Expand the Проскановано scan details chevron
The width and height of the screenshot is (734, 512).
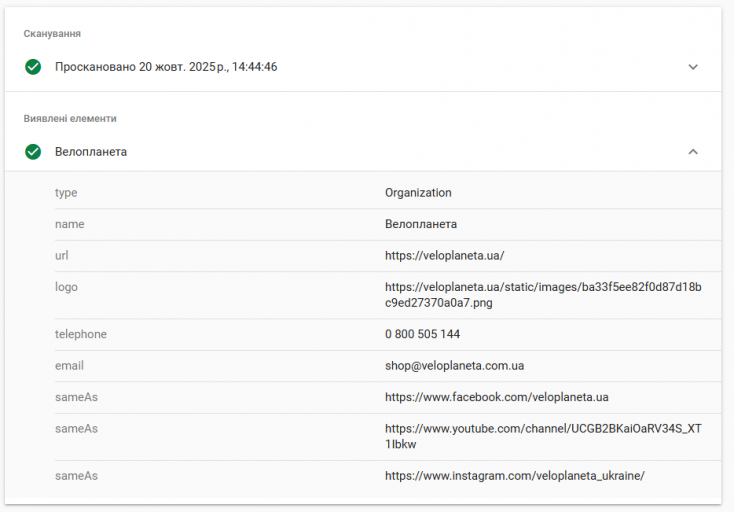pos(693,67)
